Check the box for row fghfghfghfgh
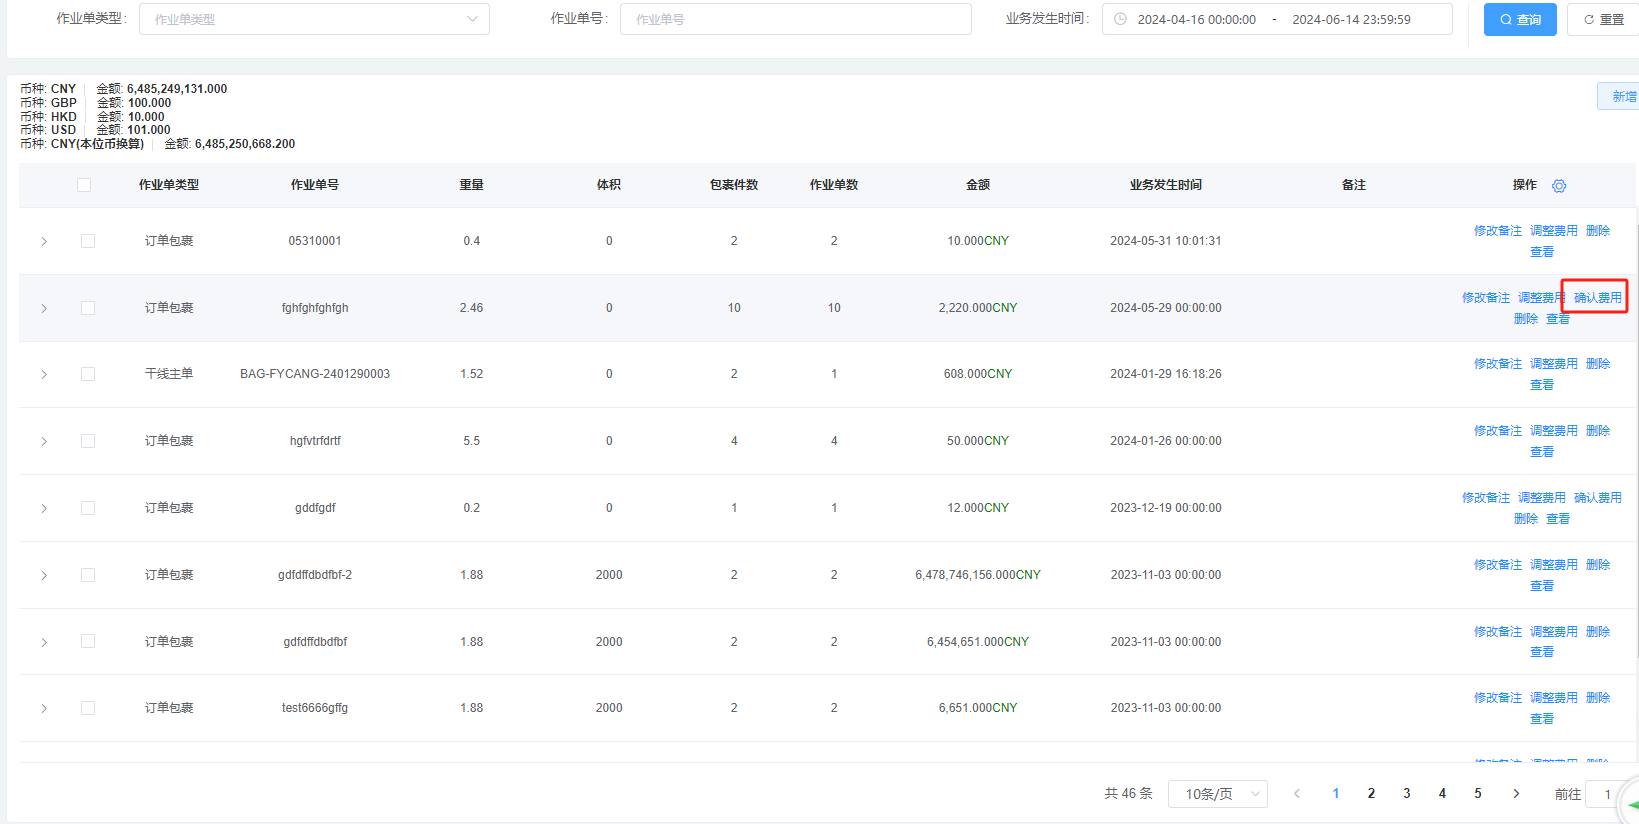 click(x=88, y=308)
